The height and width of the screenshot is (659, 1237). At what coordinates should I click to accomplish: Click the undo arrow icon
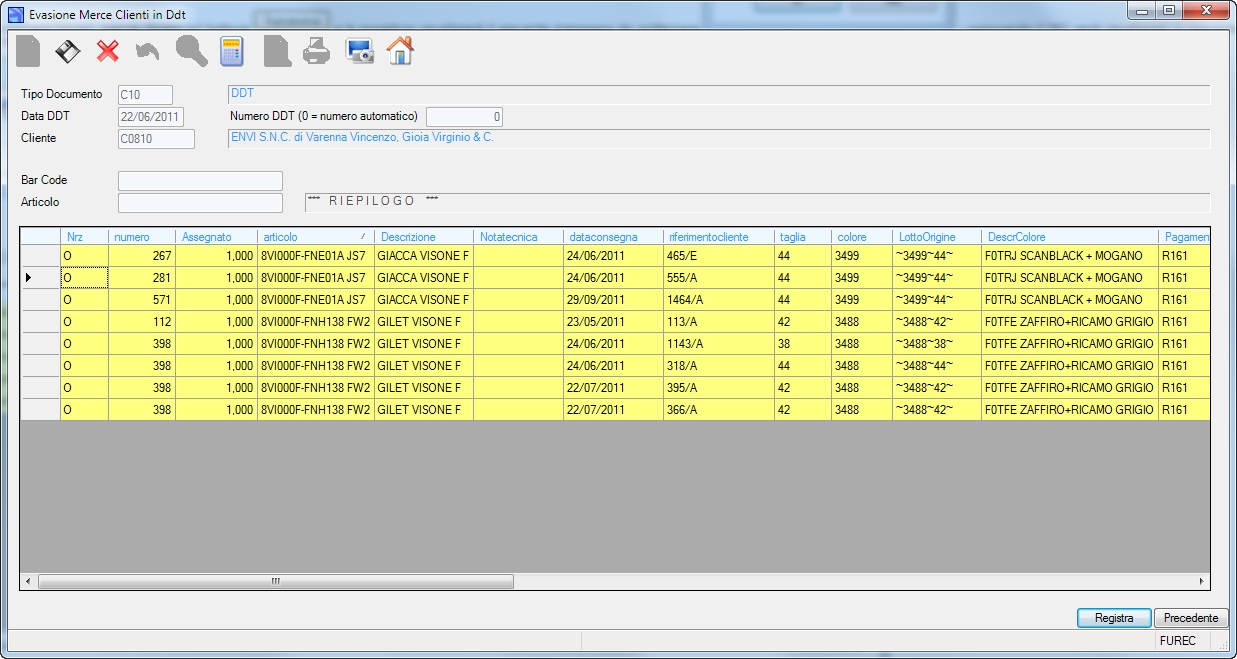pyautogui.click(x=148, y=51)
